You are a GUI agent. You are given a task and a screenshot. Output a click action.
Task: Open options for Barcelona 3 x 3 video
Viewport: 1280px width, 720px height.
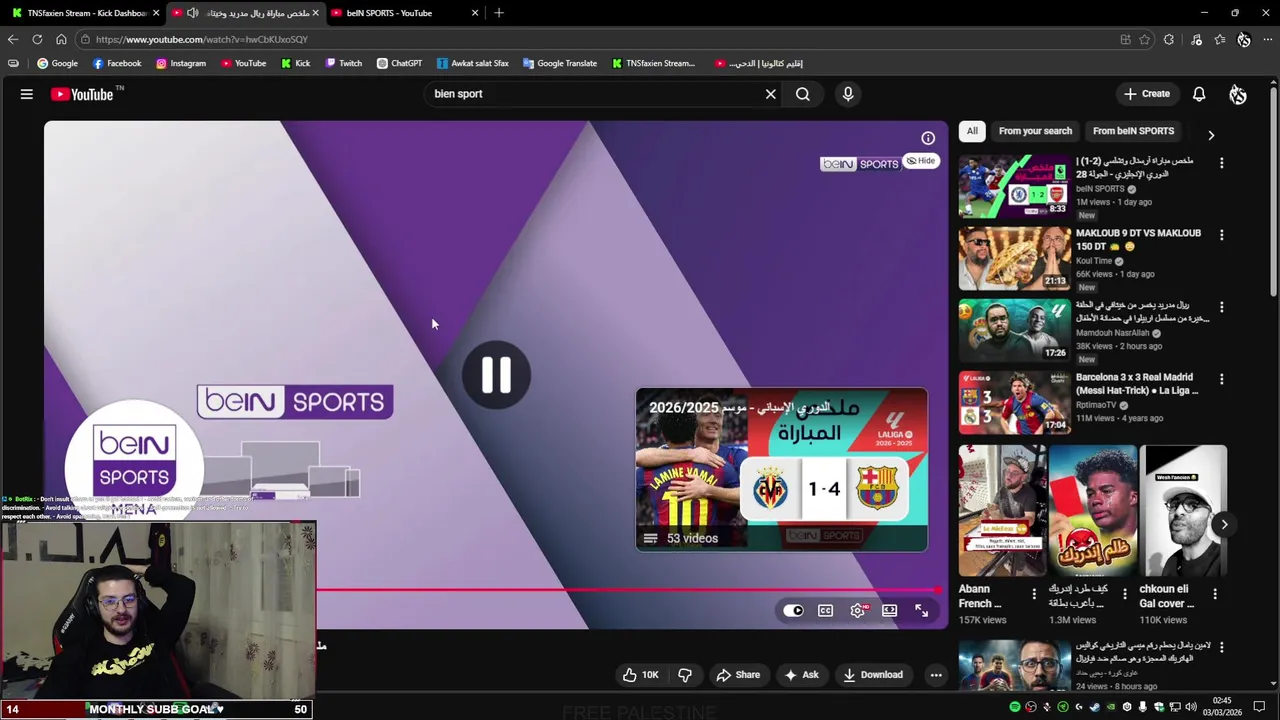click(1221, 379)
